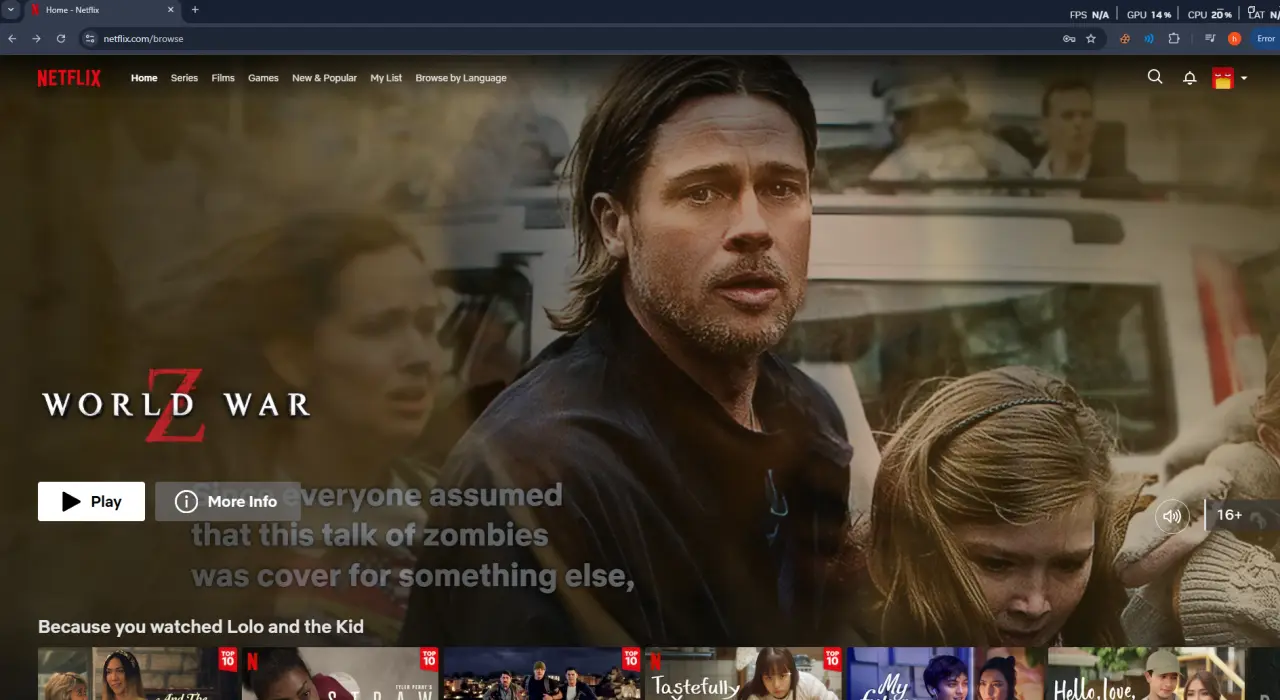Viewport: 1280px width, 700px height.
Task: Open the Games menu
Action: coord(263,78)
